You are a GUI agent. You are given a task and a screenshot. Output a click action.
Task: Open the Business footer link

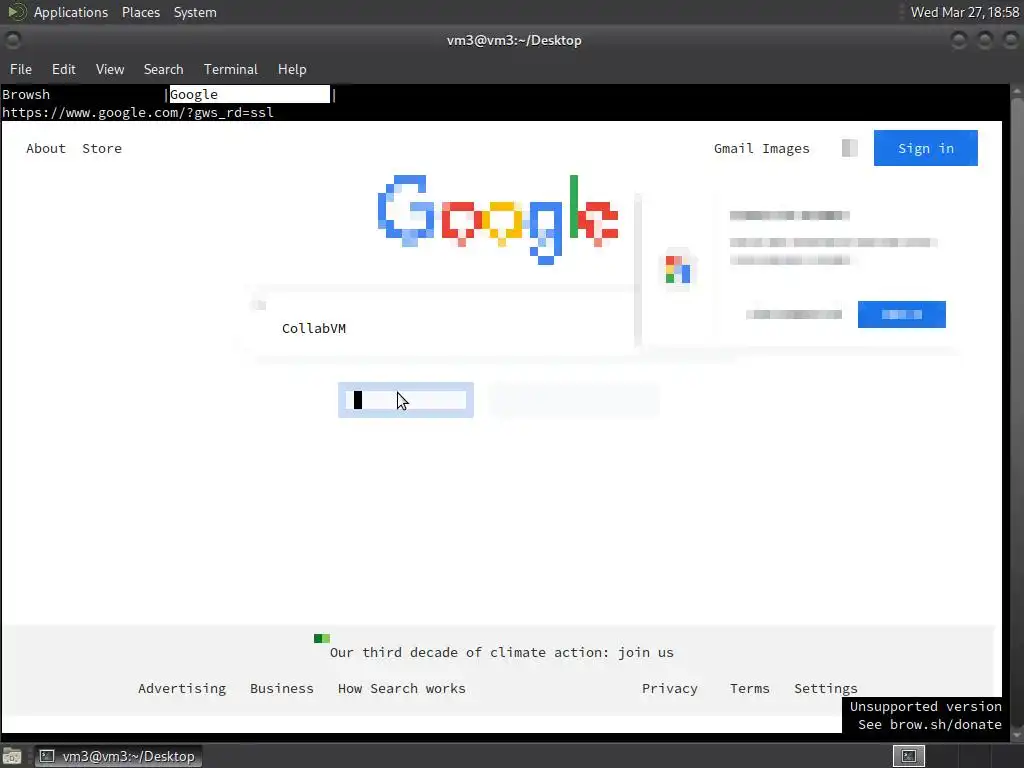click(x=281, y=688)
